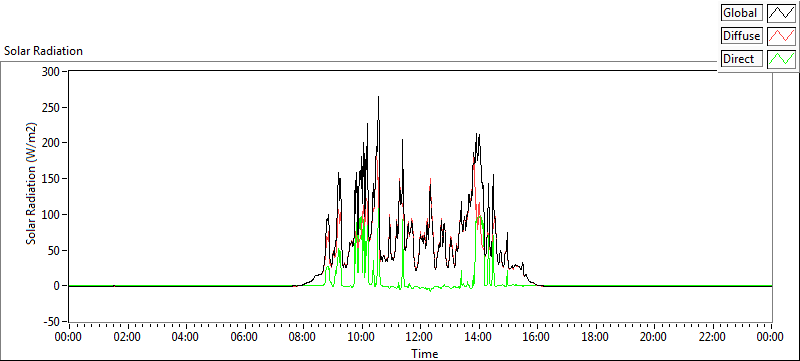The width and height of the screenshot is (800, 361).
Task: Click the 250 Y axis scale marker
Action: click(x=51, y=108)
